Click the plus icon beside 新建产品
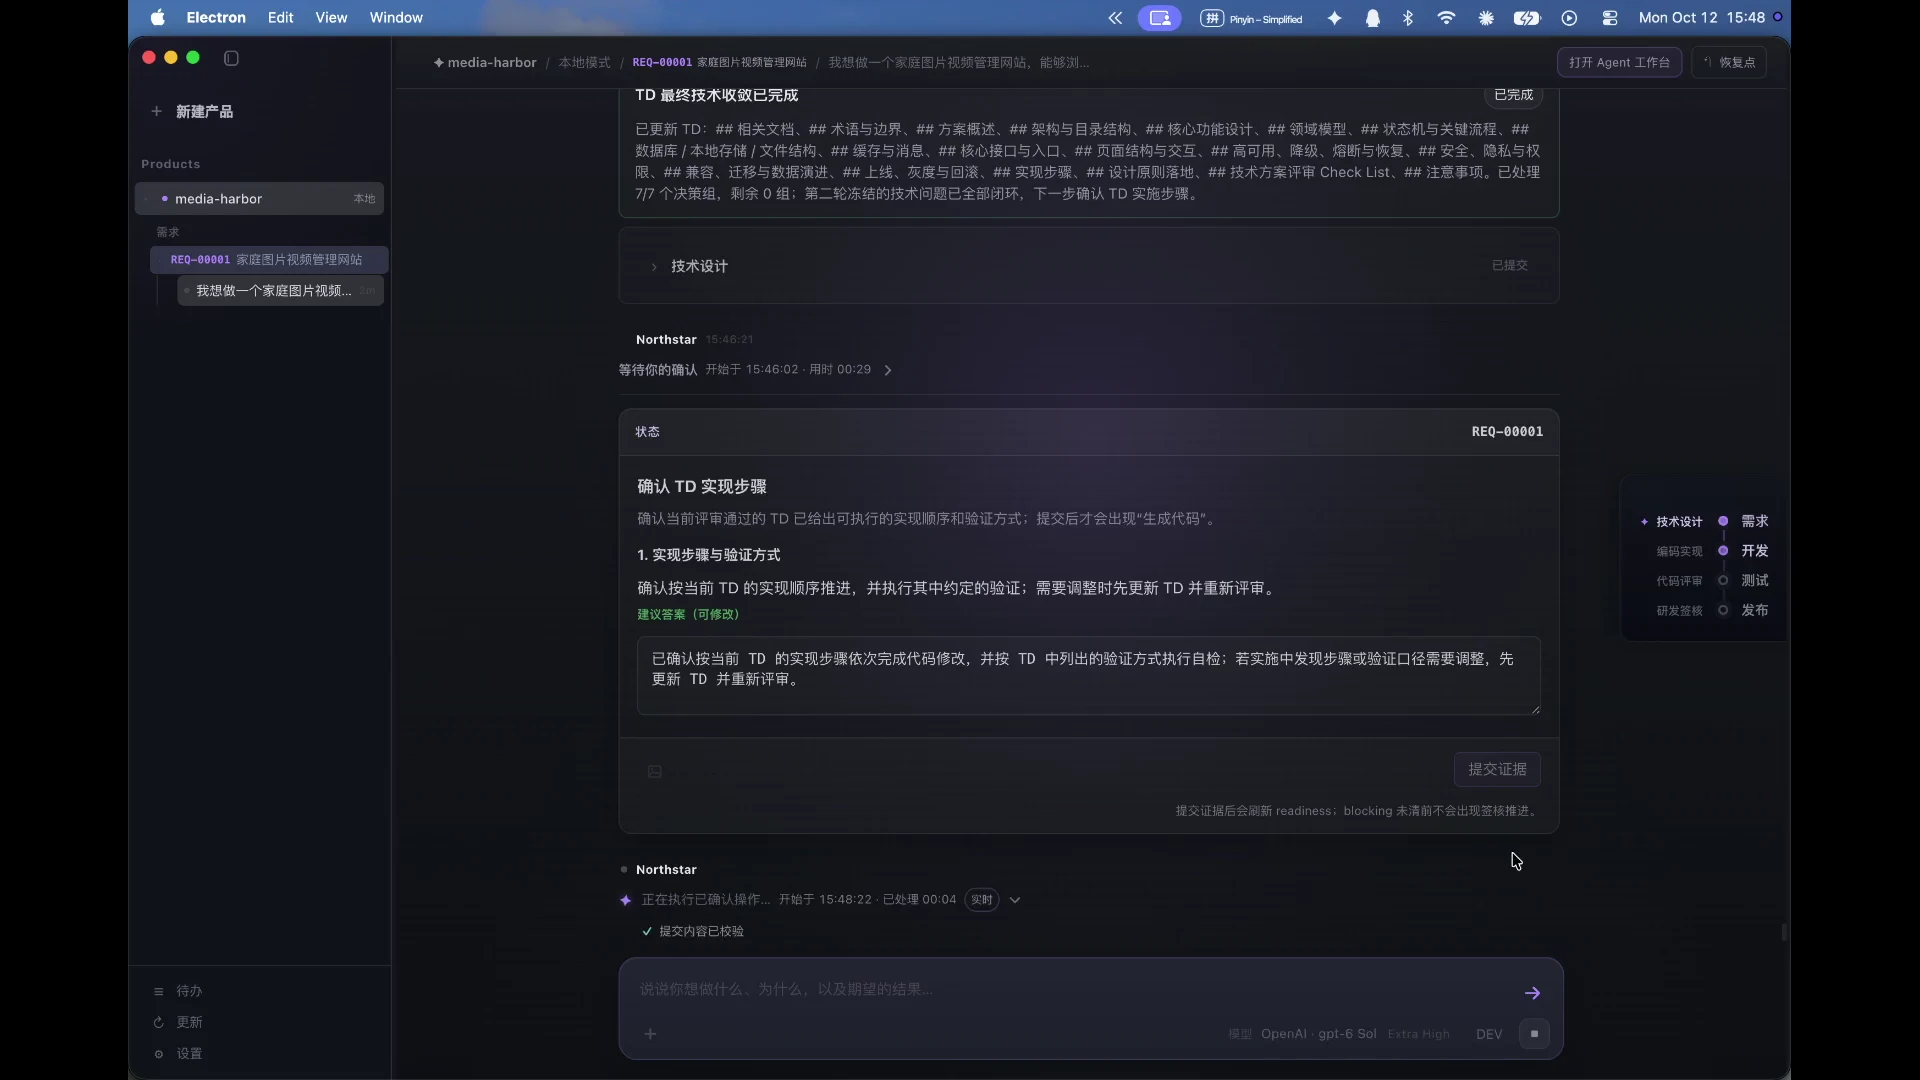1920x1080 pixels. tap(156, 111)
